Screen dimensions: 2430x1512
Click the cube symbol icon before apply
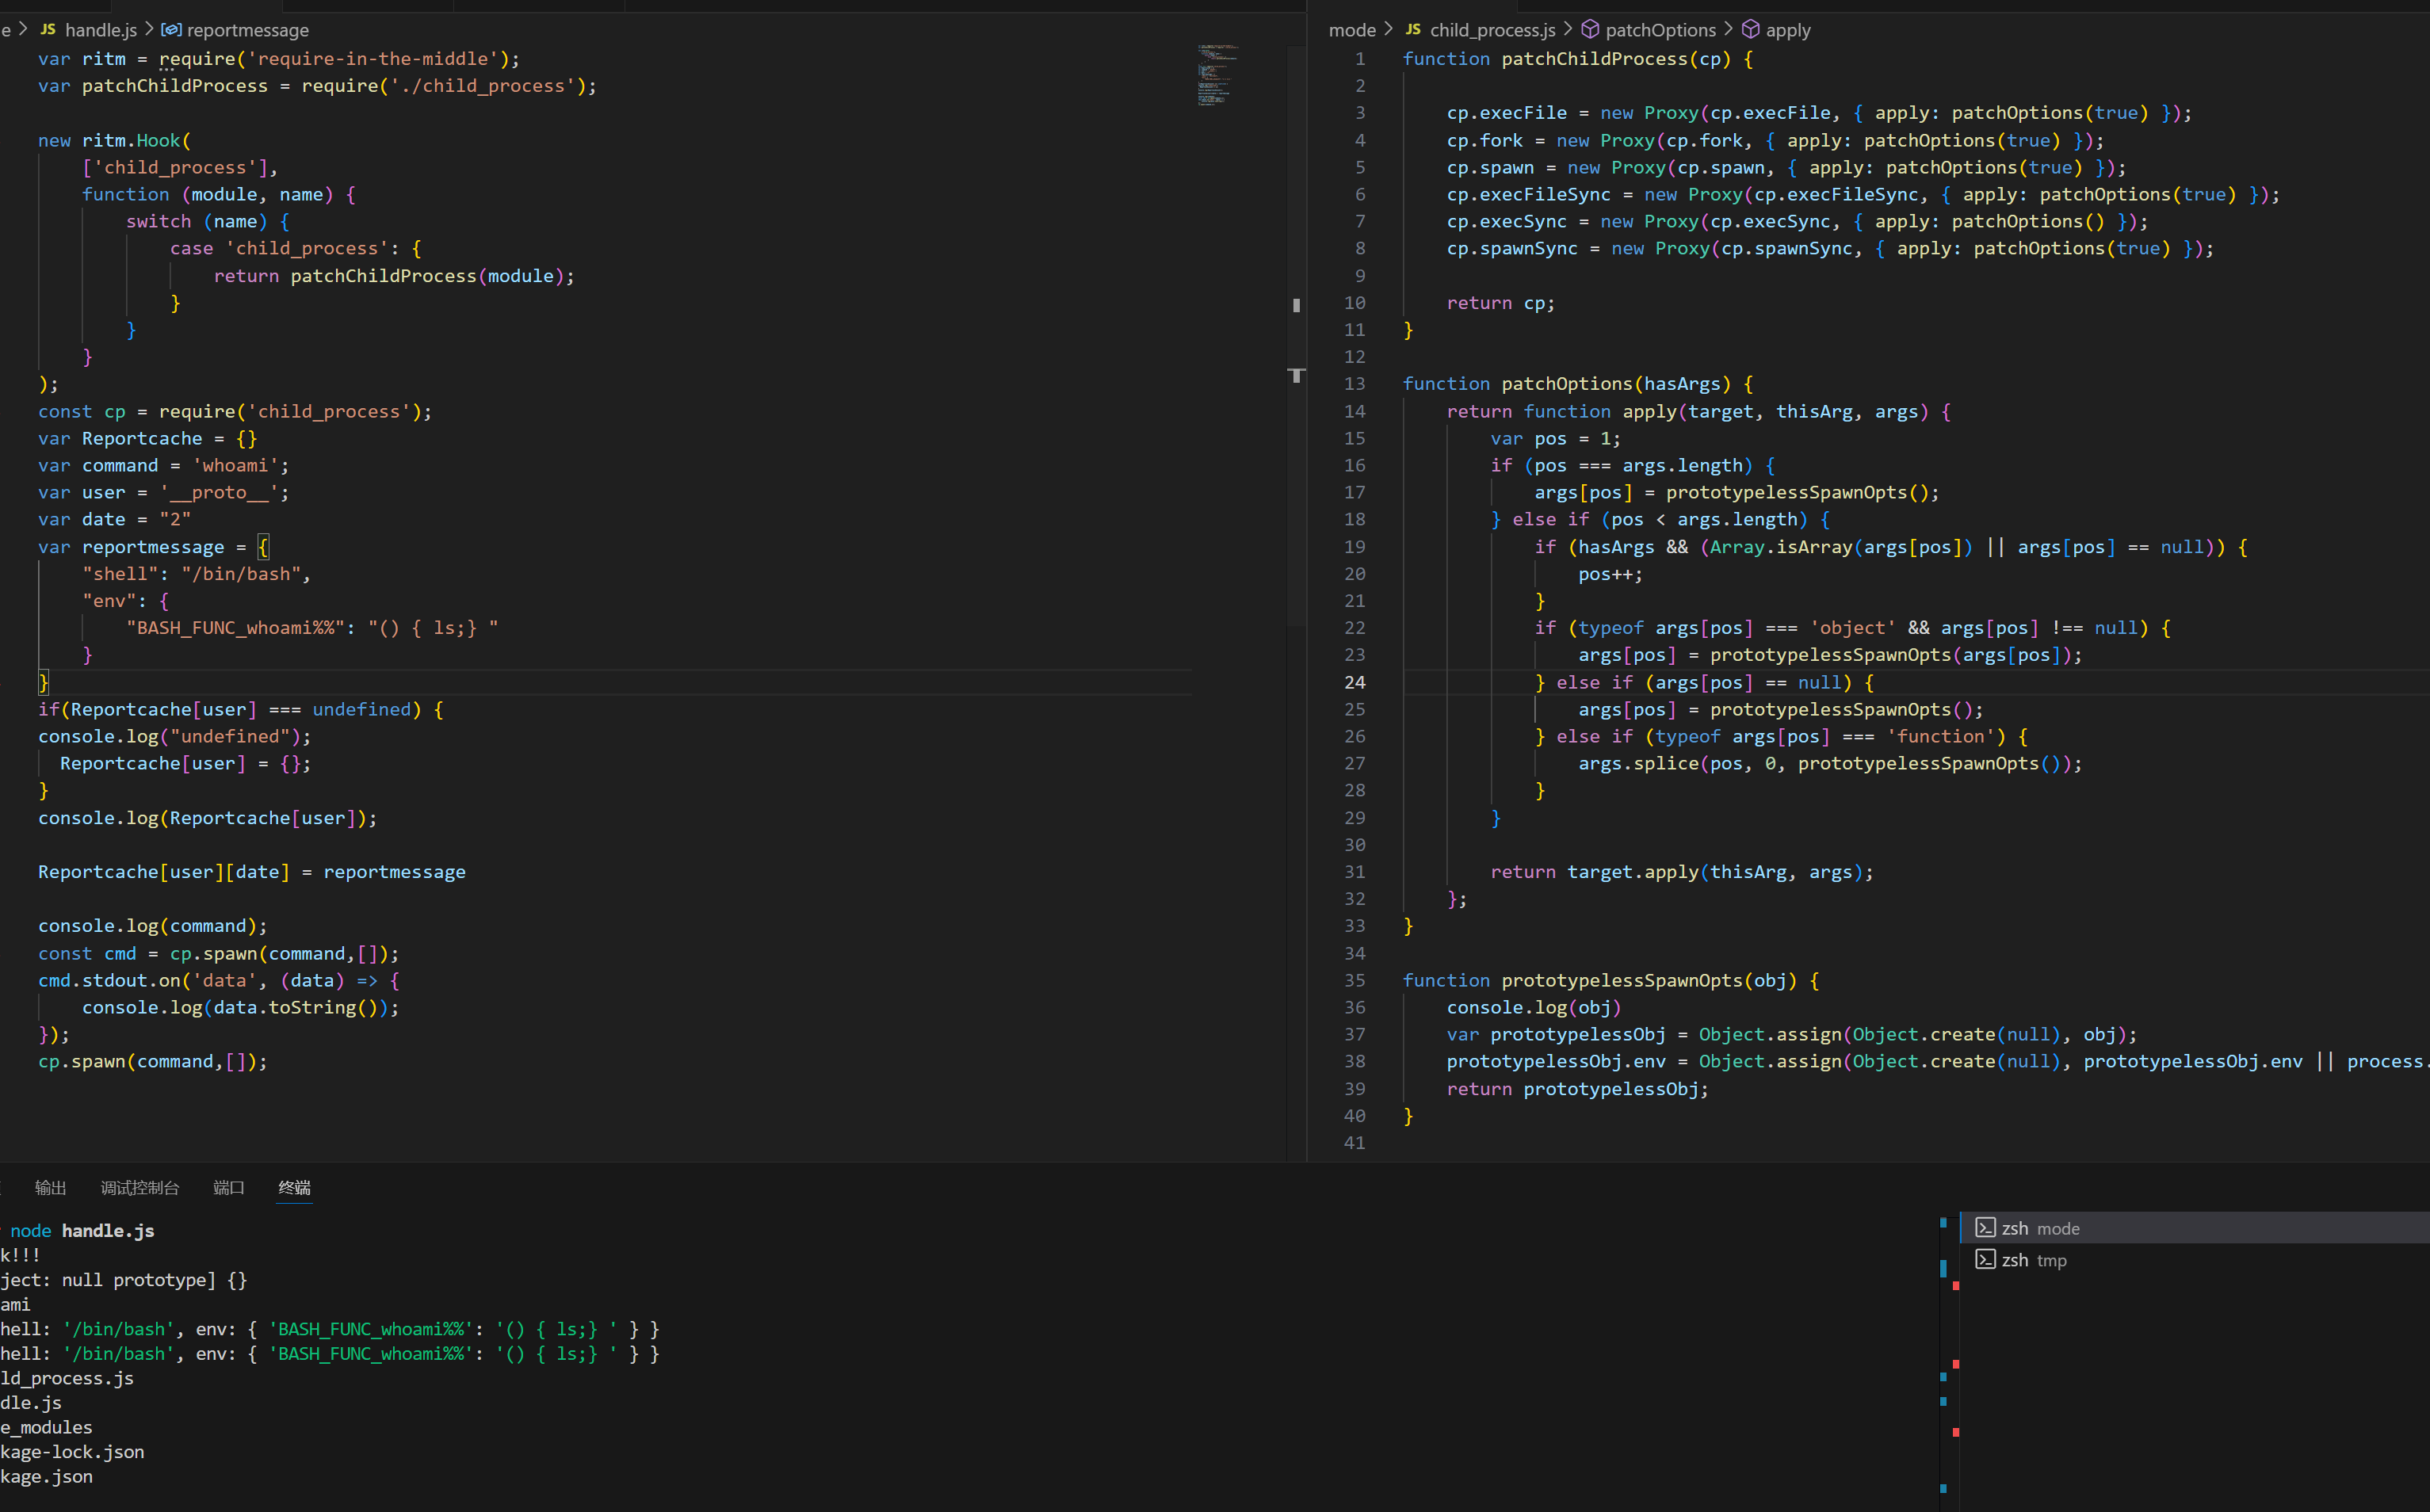[1751, 30]
